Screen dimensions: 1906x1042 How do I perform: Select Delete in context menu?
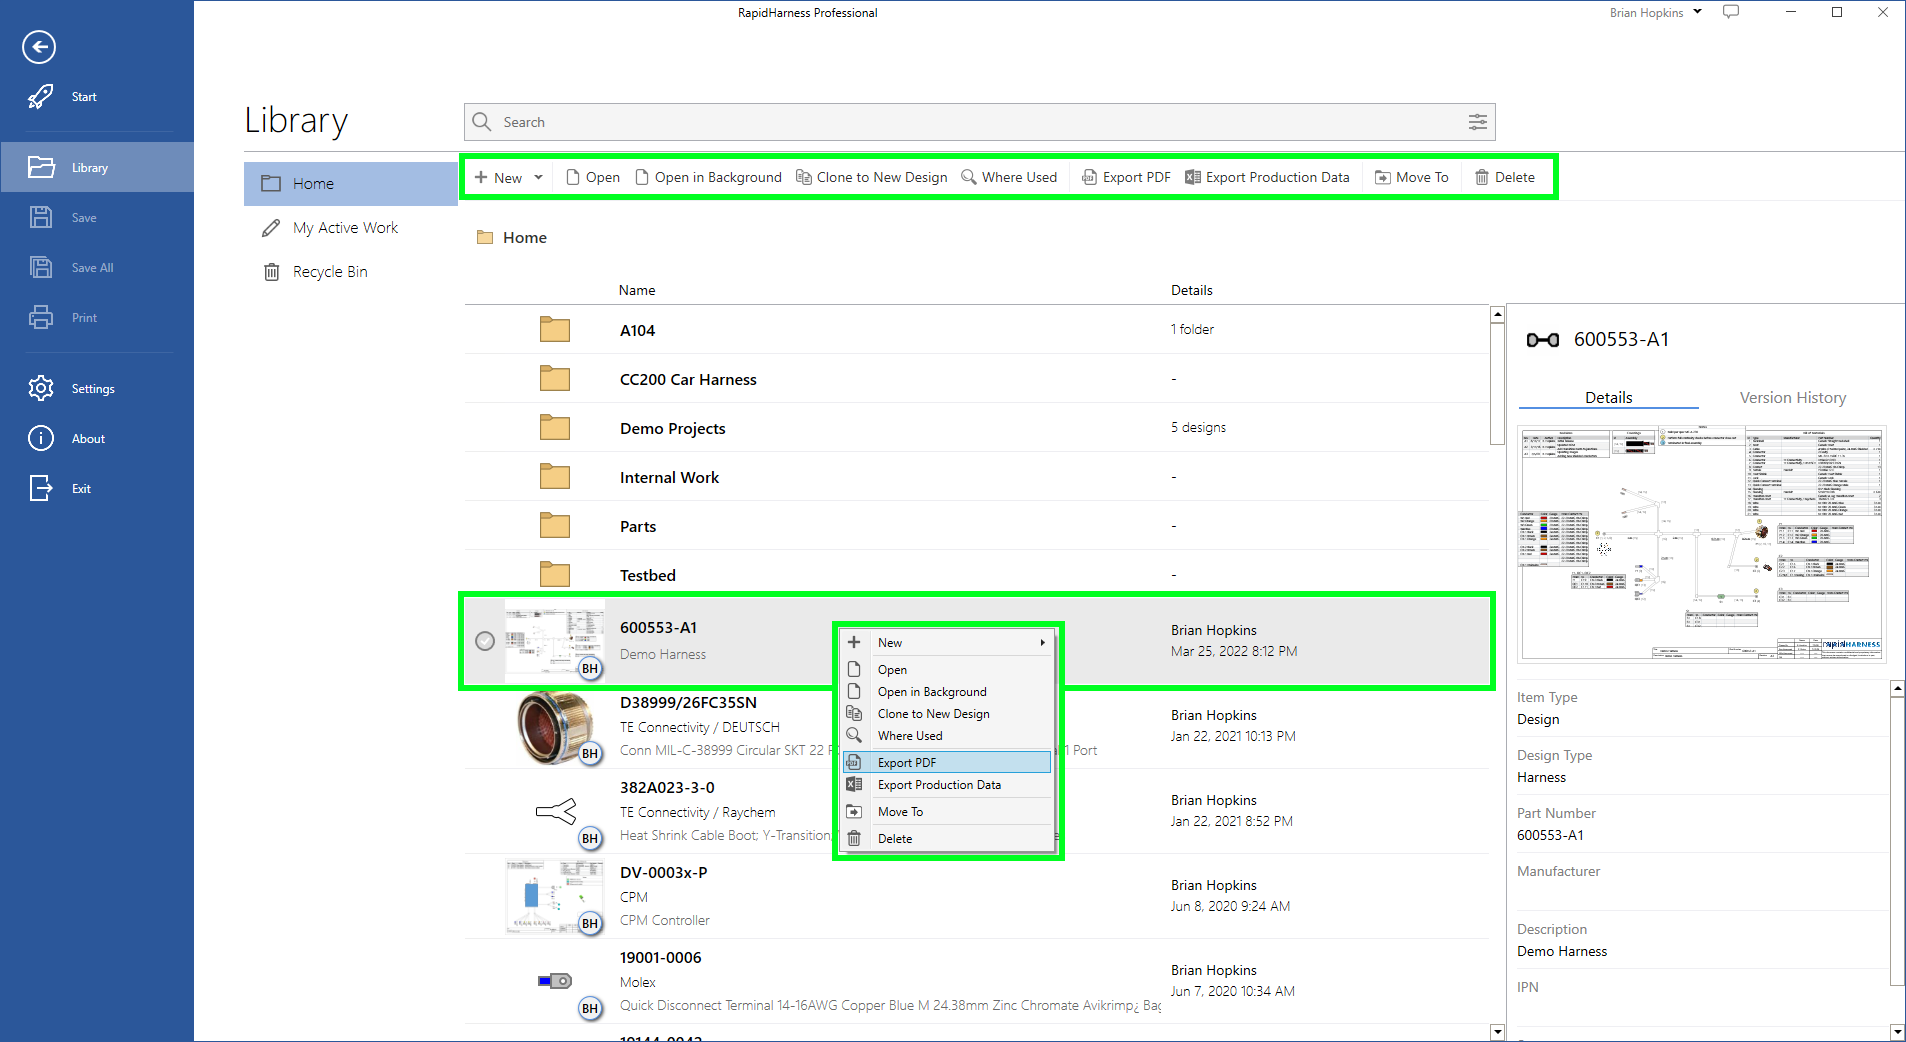948,838
